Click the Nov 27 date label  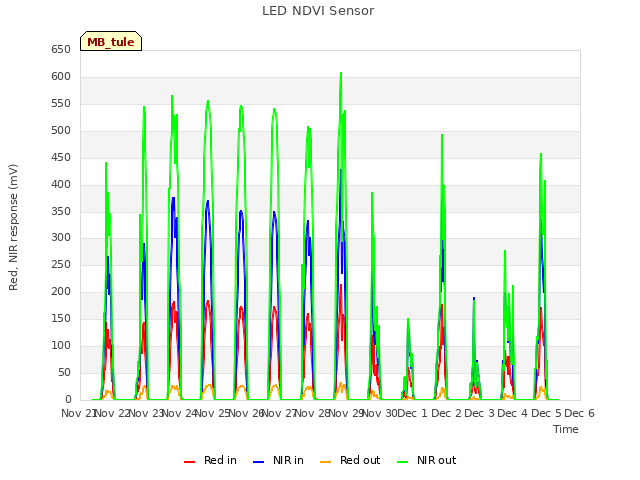[x=279, y=413]
